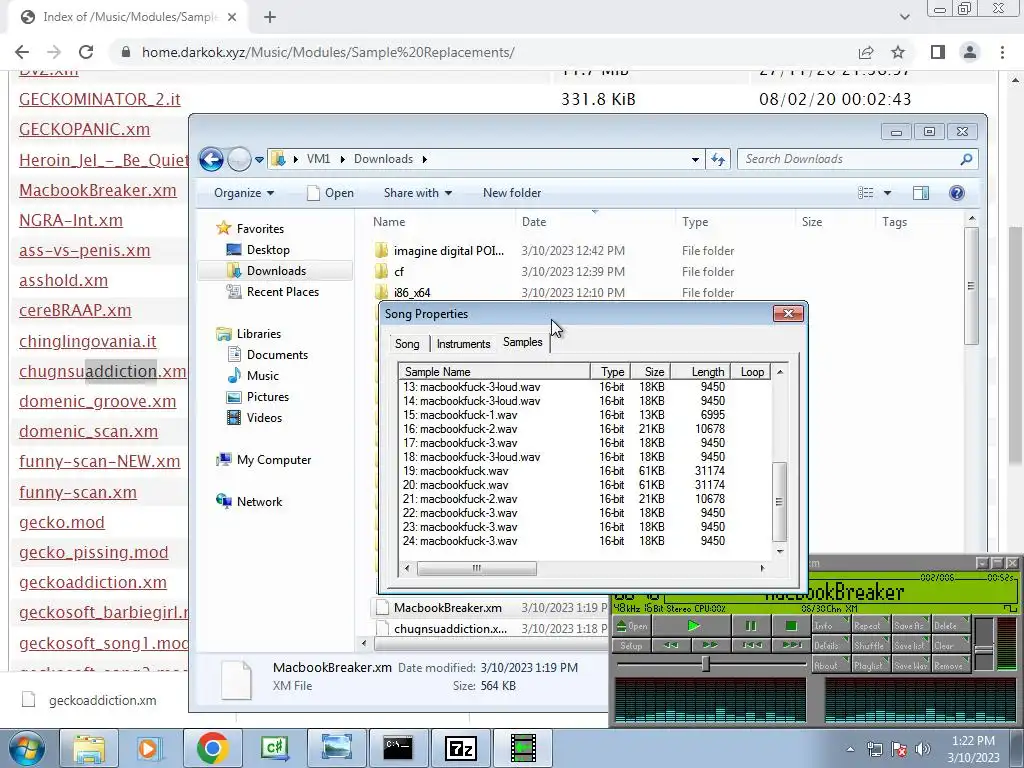The width and height of the screenshot is (1024, 768).
Task: Open the Explorer recent locations dropdown
Action: [259, 159]
